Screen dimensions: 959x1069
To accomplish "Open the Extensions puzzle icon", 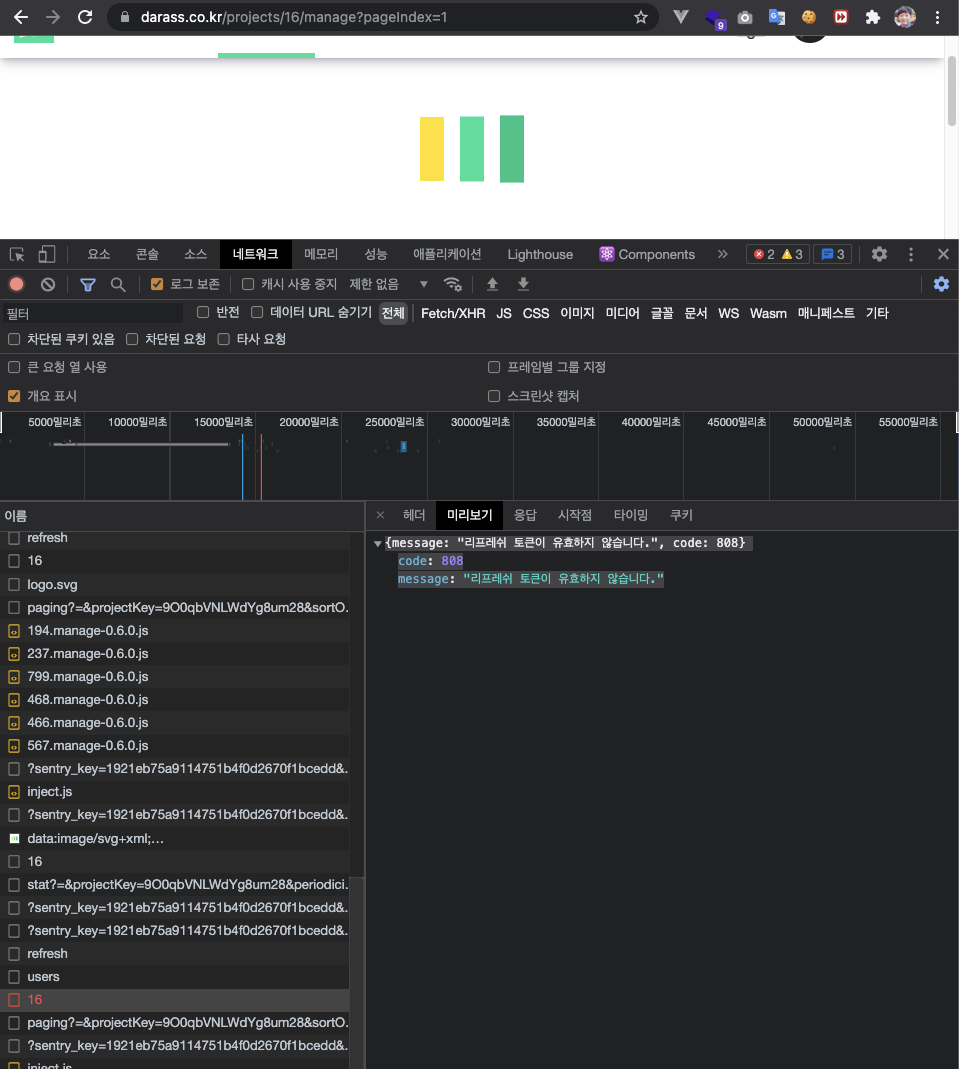I will [x=872, y=17].
